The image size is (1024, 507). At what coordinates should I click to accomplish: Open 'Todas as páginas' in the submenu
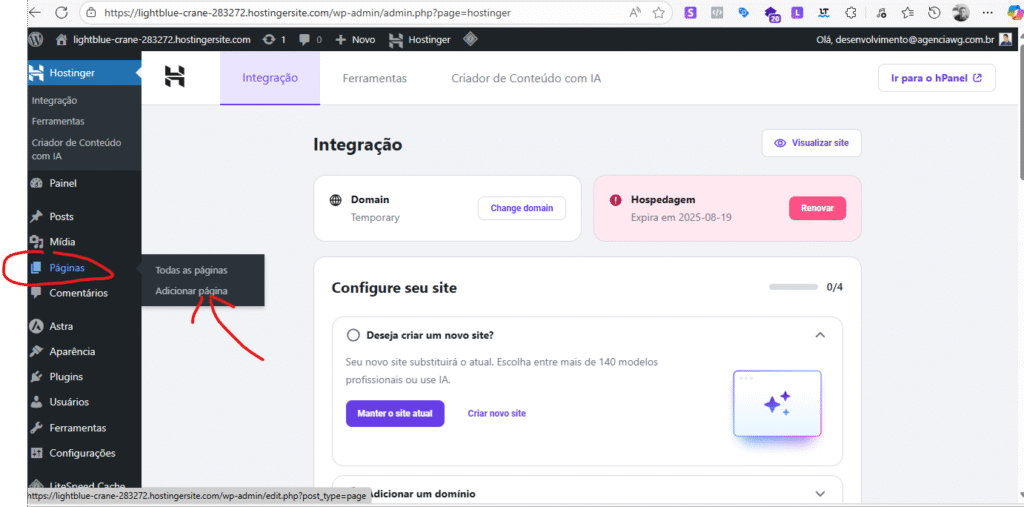click(x=191, y=270)
